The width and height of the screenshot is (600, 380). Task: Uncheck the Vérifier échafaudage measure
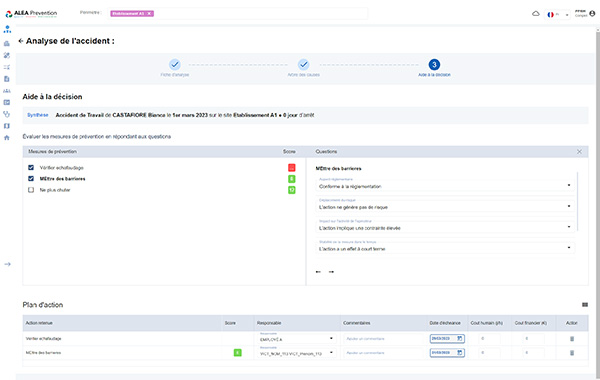(31, 168)
